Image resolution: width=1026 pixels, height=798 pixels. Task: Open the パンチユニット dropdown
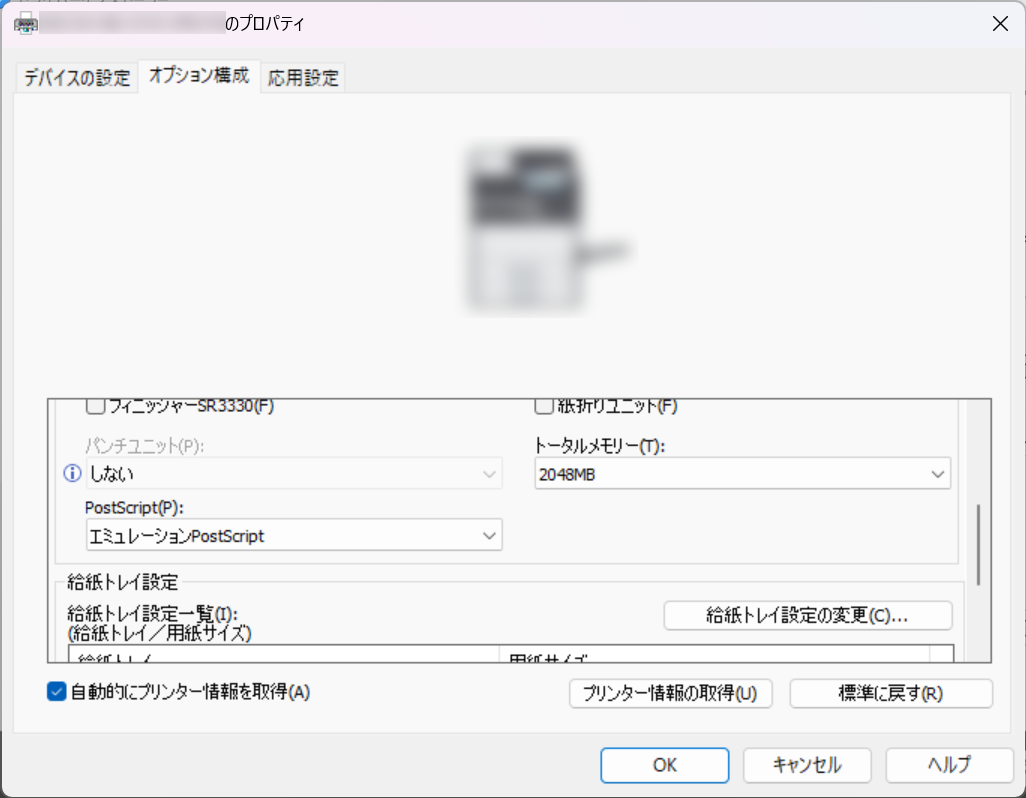491,473
